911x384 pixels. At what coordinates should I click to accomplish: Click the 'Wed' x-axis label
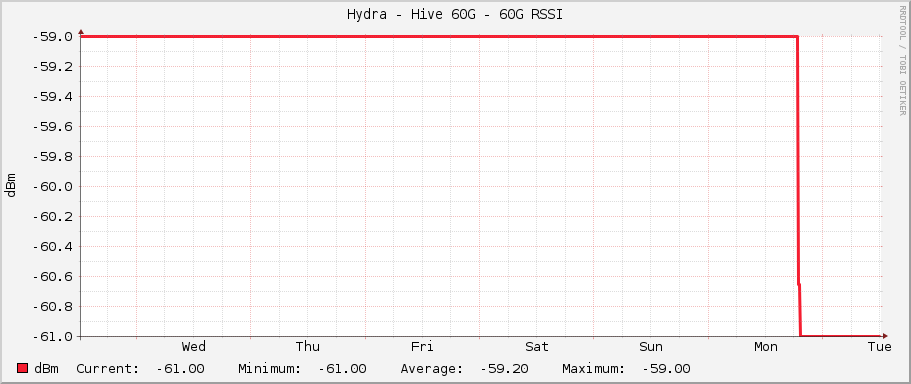pyautogui.click(x=193, y=347)
